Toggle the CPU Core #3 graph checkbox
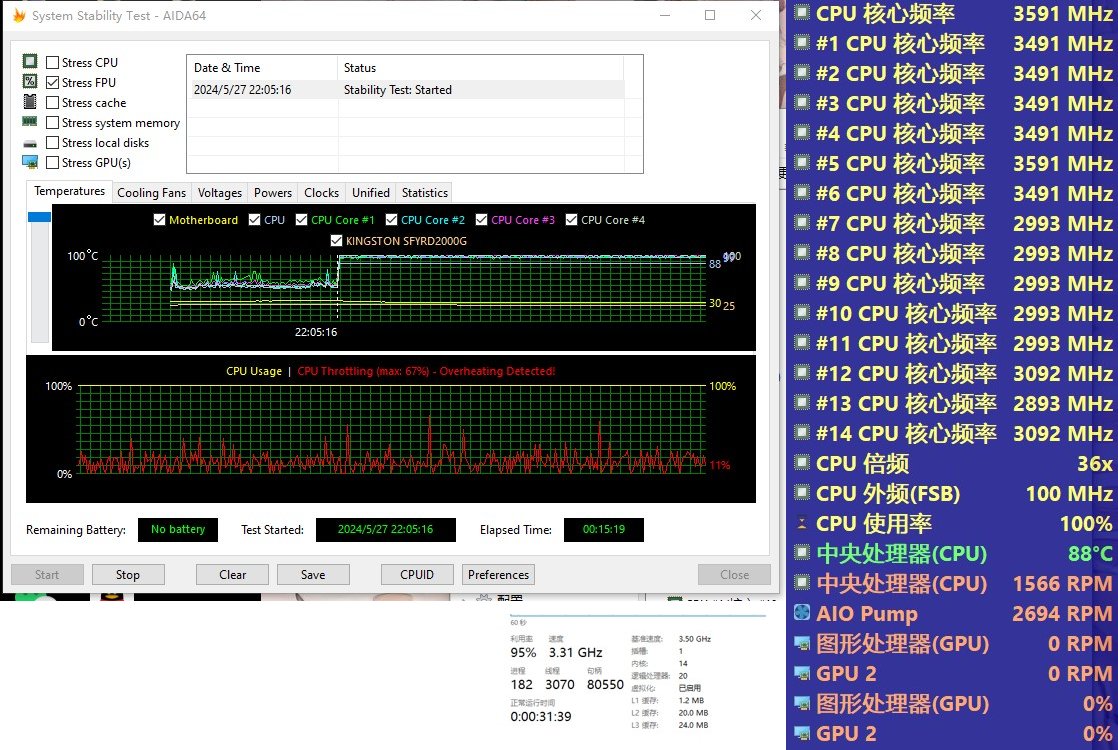Image resolution: width=1118 pixels, height=750 pixels. (x=481, y=220)
